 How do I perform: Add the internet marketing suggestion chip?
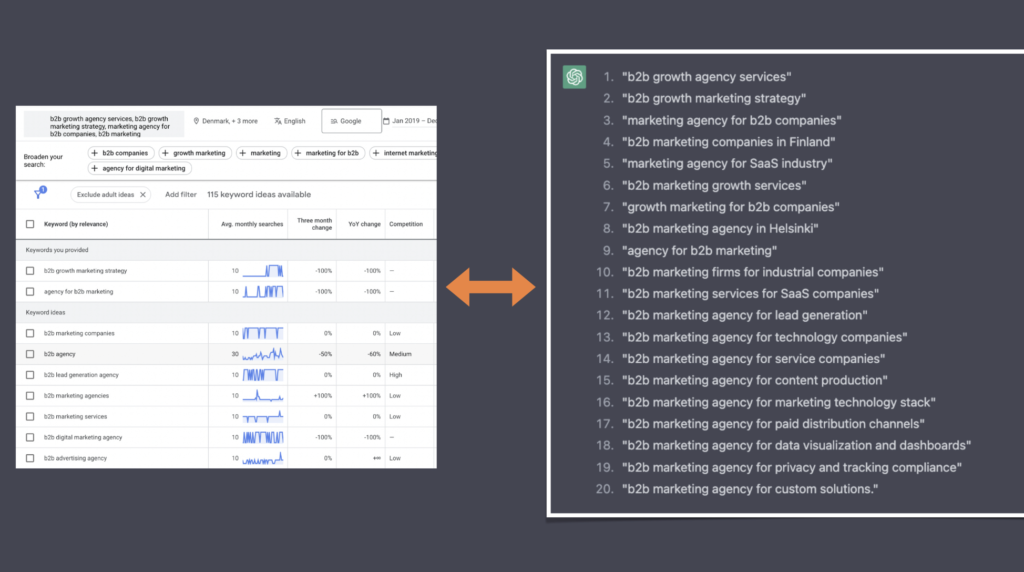pos(405,153)
